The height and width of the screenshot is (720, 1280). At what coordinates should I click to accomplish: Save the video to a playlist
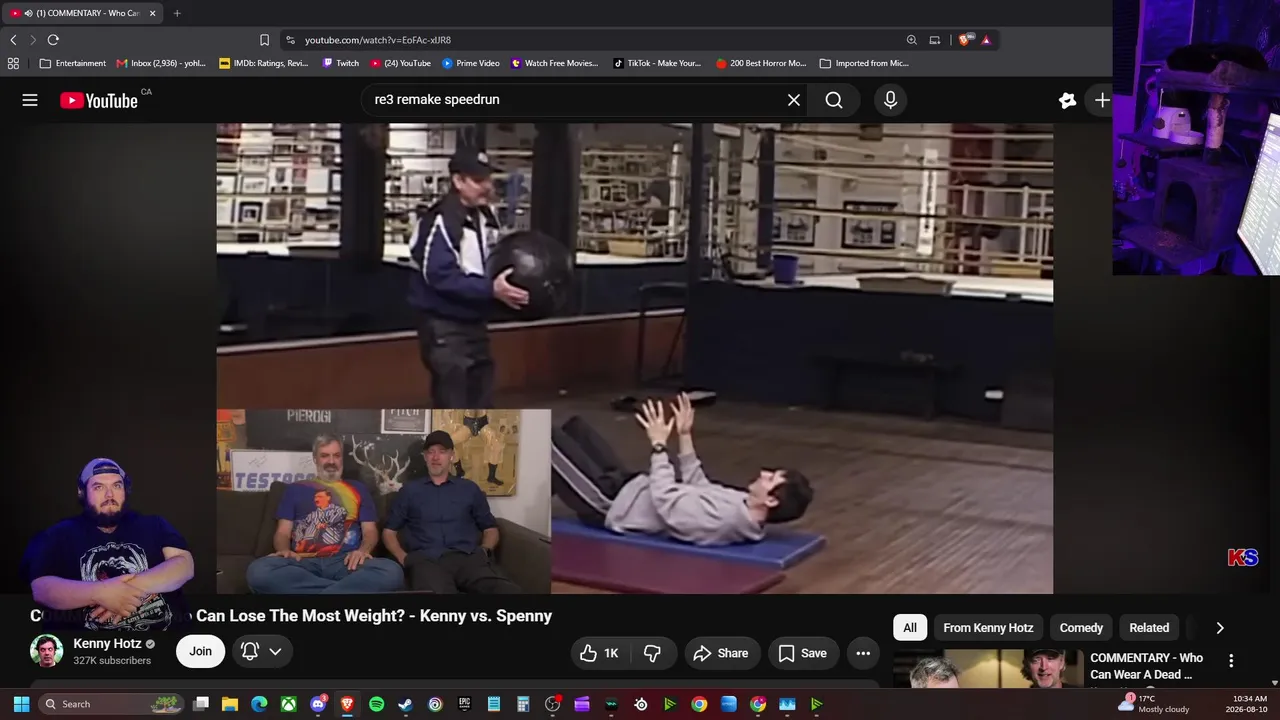point(803,653)
